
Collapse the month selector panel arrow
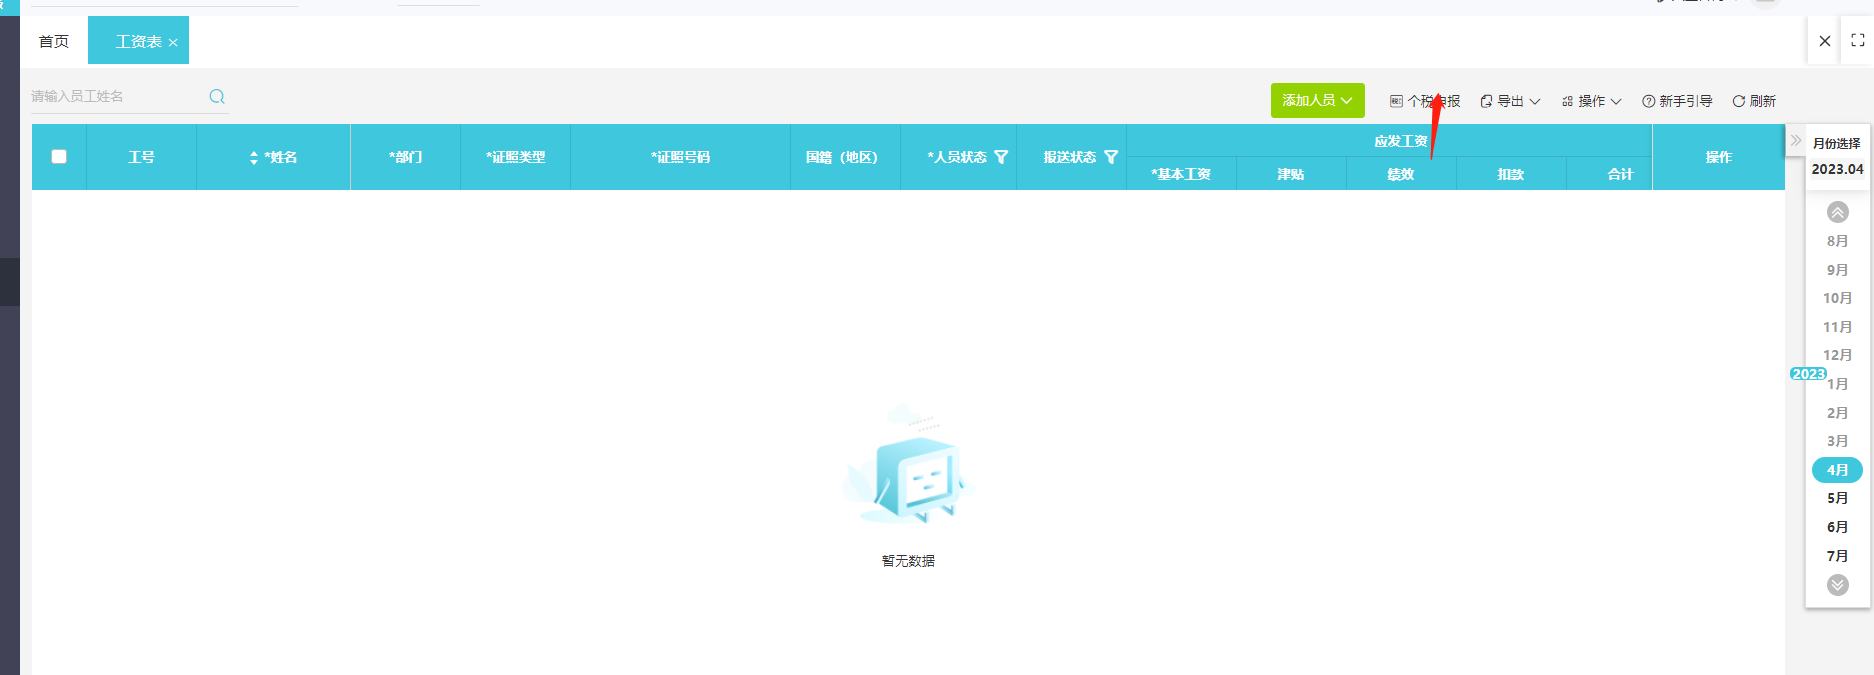click(x=1796, y=141)
